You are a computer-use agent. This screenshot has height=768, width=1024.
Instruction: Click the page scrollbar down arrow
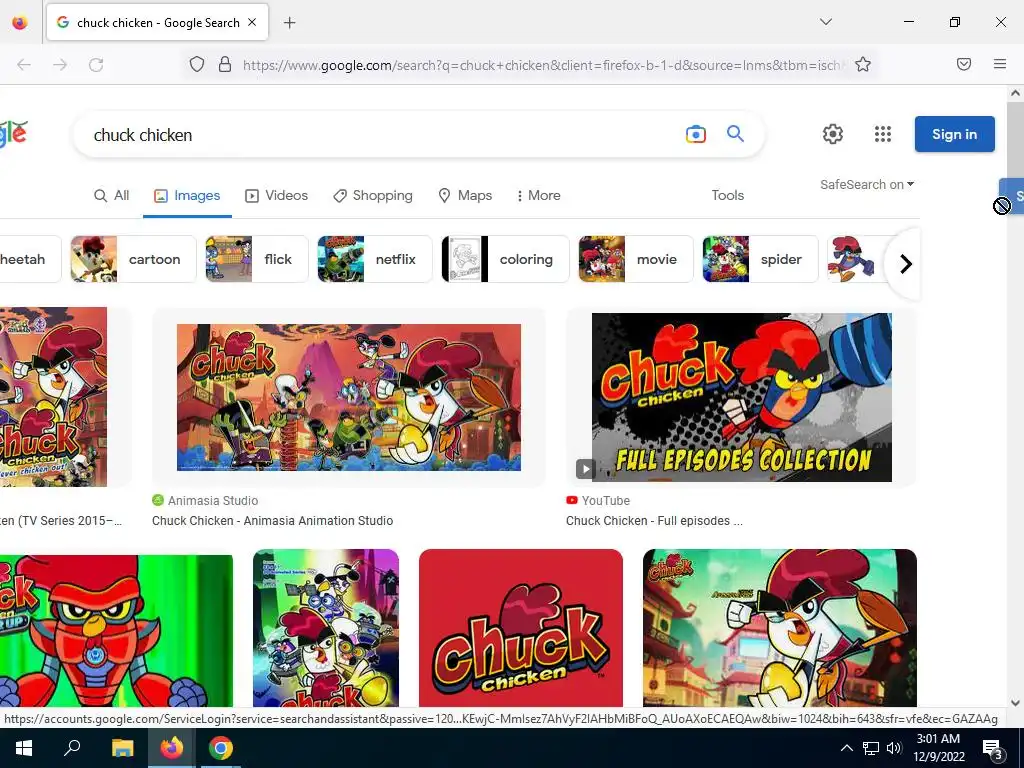[1016, 703]
